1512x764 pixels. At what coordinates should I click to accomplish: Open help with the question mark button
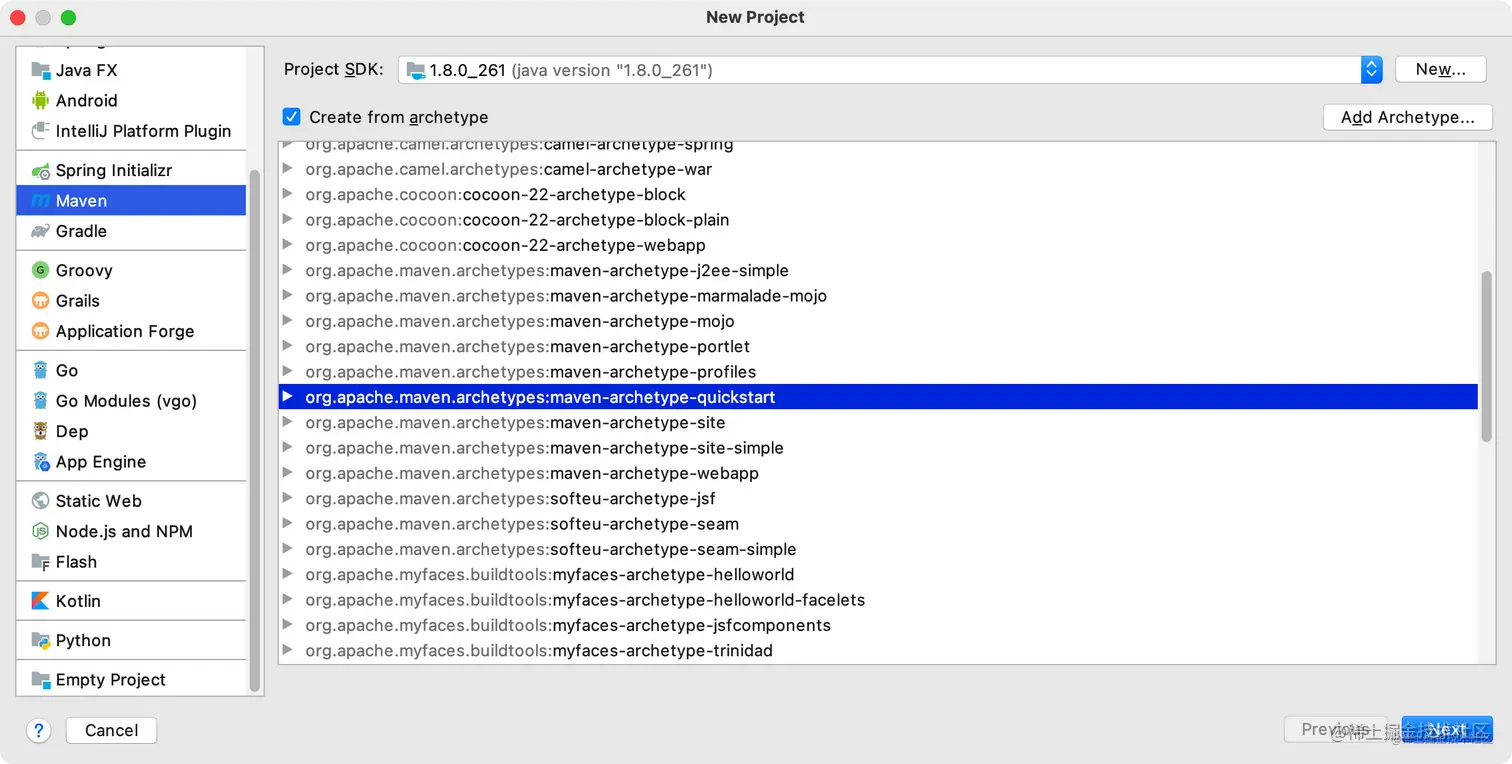click(38, 730)
